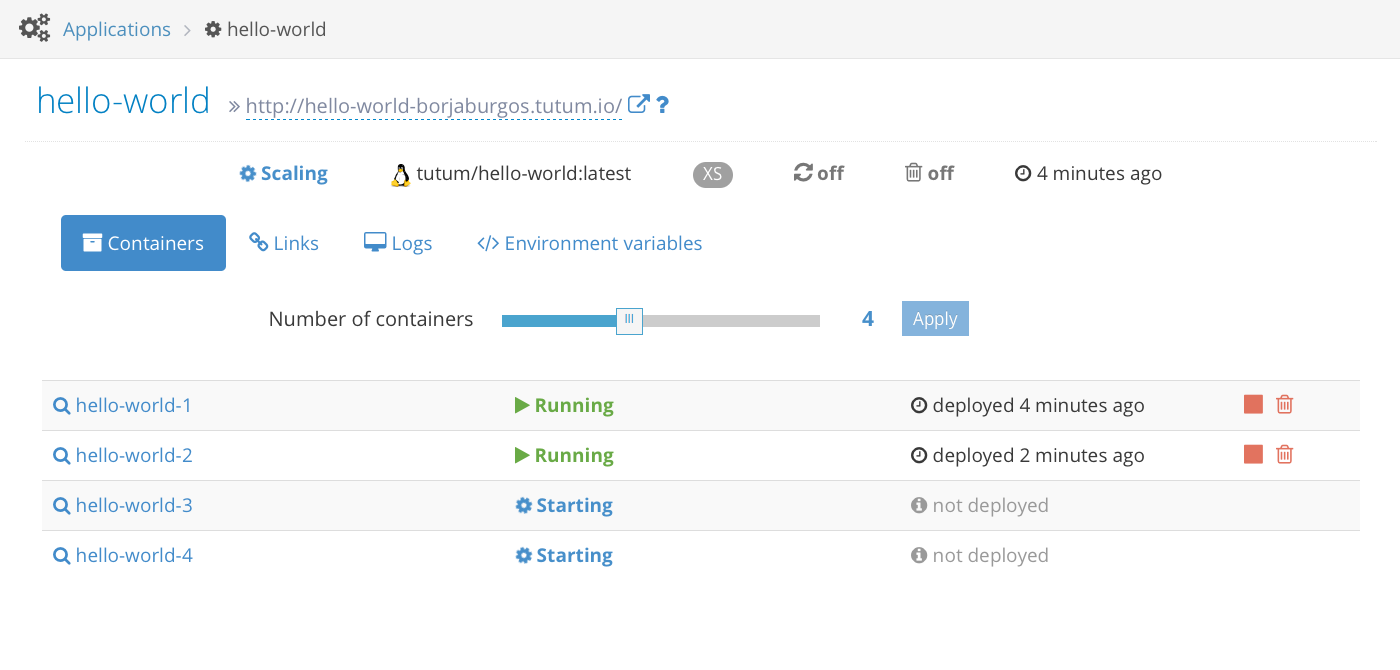Screen dimensions: 1400x670
Task: Stop the hello-world-2 container with red square
Action: pyautogui.click(x=1253, y=454)
